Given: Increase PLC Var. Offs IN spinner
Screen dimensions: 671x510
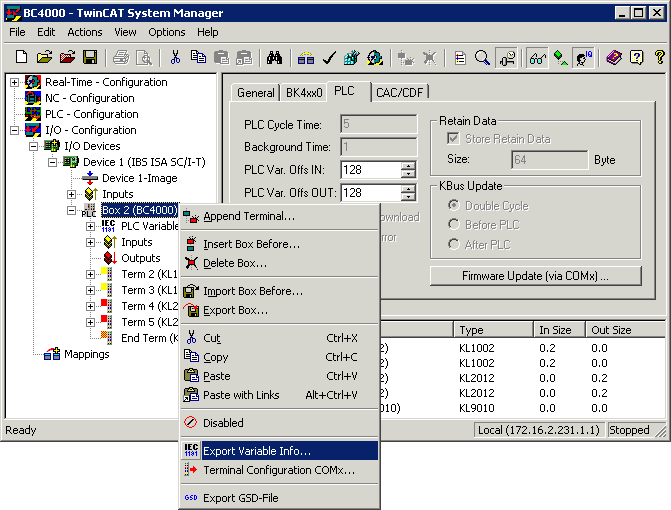Looking at the screenshot, I should [408, 166].
